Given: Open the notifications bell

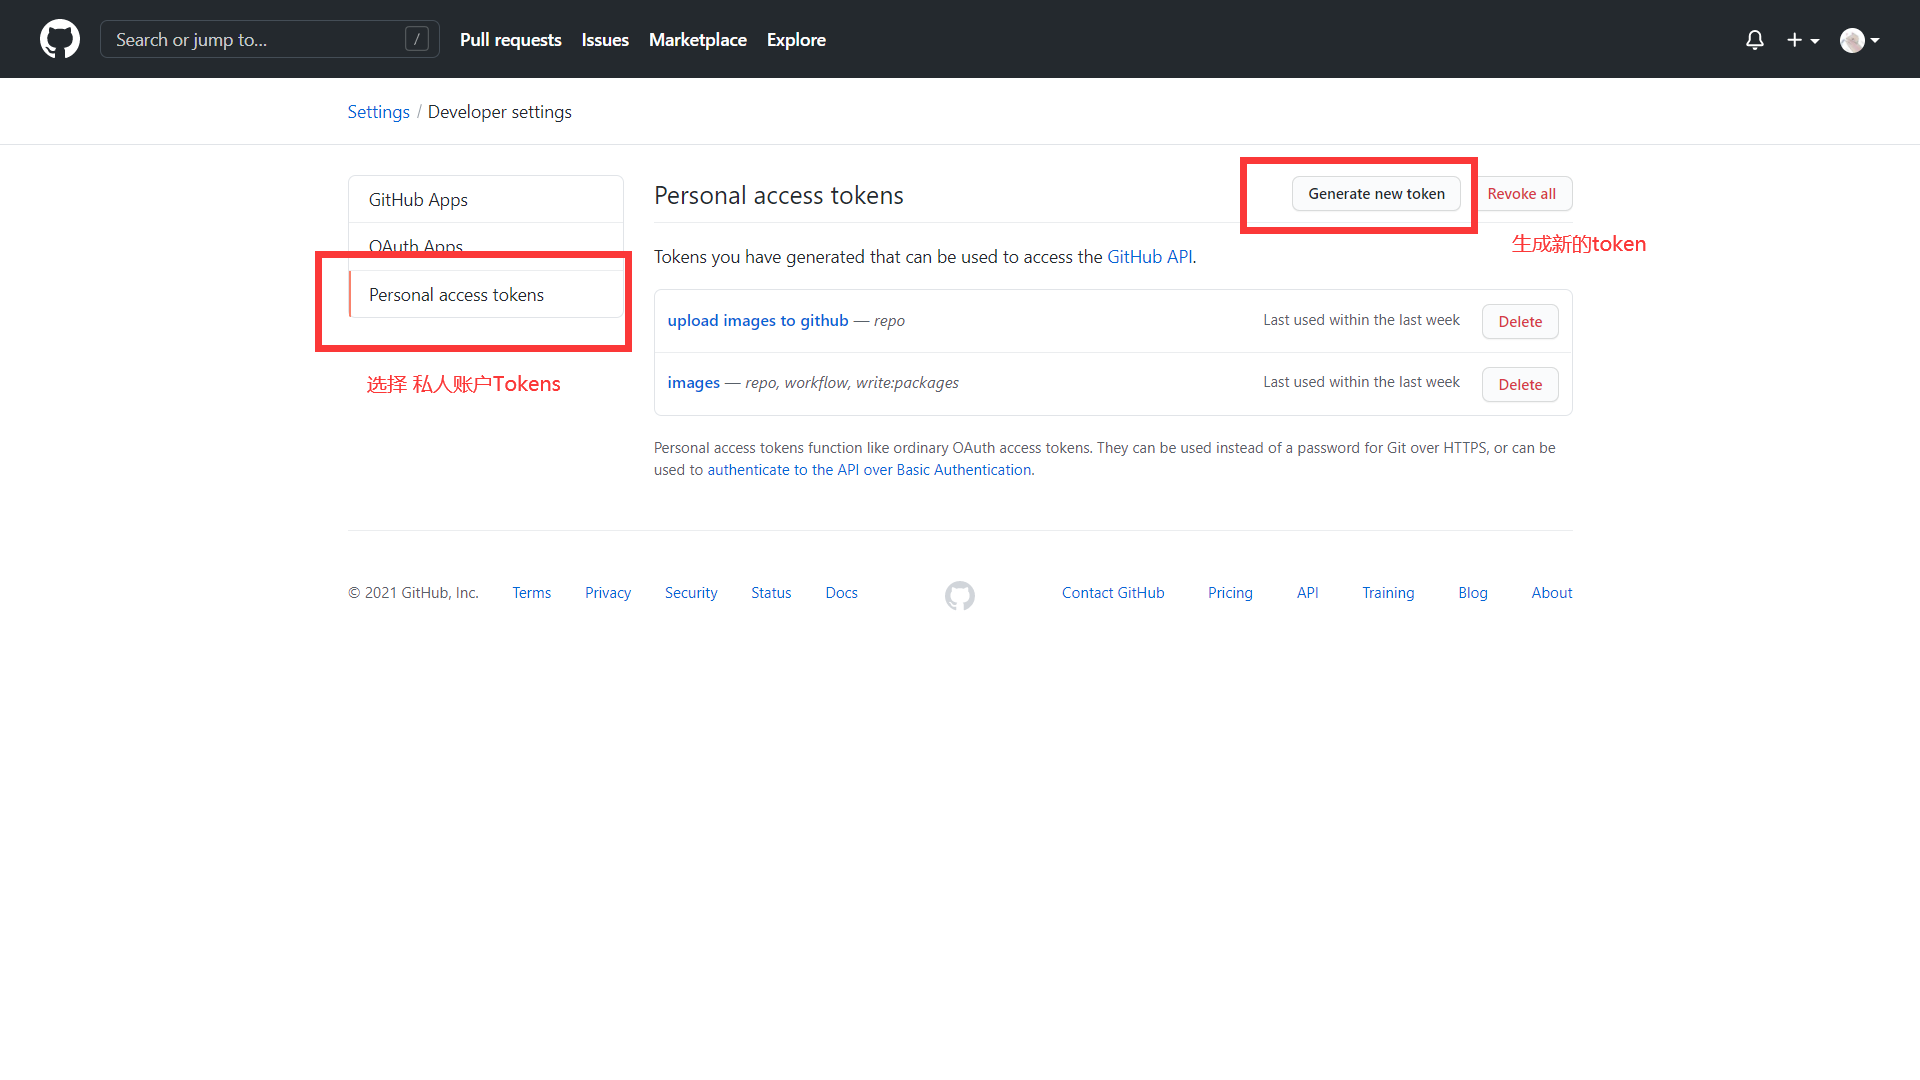Looking at the screenshot, I should pyautogui.click(x=1754, y=40).
